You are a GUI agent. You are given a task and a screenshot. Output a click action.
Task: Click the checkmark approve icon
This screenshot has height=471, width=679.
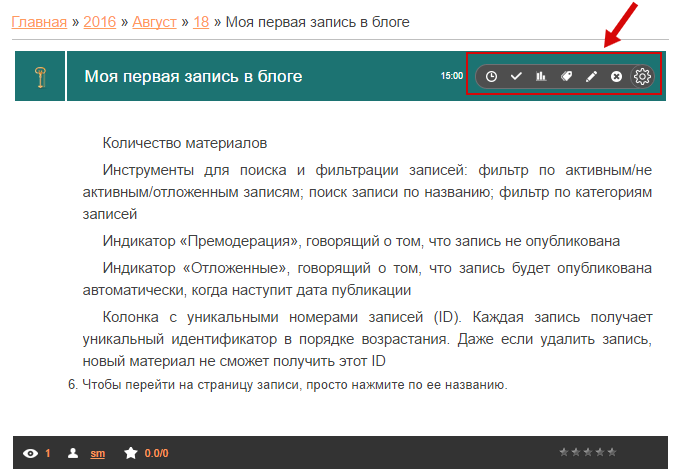(x=516, y=76)
